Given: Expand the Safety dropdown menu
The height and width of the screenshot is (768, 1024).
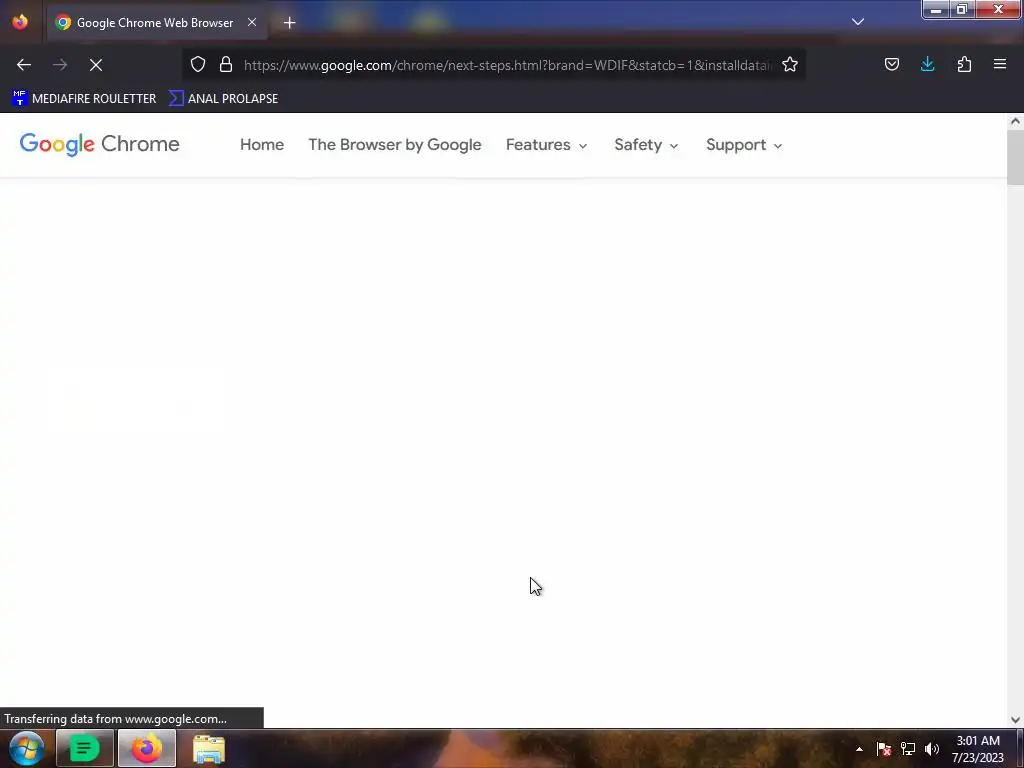Looking at the screenshot, I should pyautogui.click(x=646, y=145).
